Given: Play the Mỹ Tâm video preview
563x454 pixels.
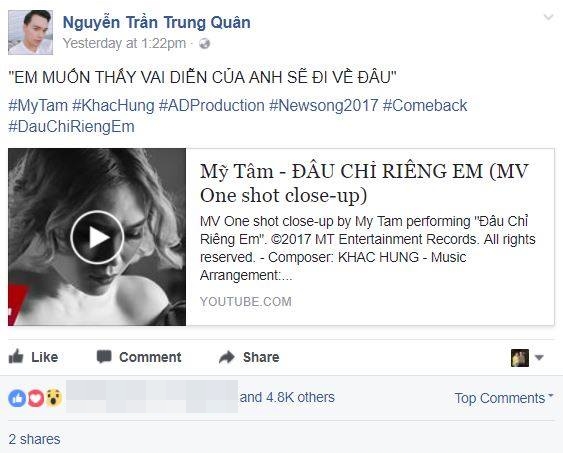Looking at the screenshot, I should [97, 237].
